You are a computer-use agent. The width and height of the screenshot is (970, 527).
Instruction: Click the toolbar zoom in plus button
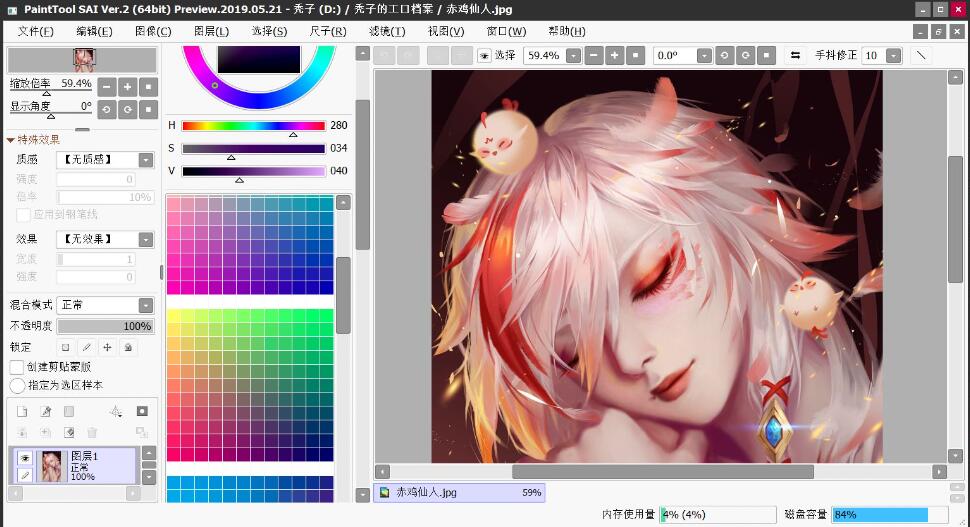(x=614, y=56)
